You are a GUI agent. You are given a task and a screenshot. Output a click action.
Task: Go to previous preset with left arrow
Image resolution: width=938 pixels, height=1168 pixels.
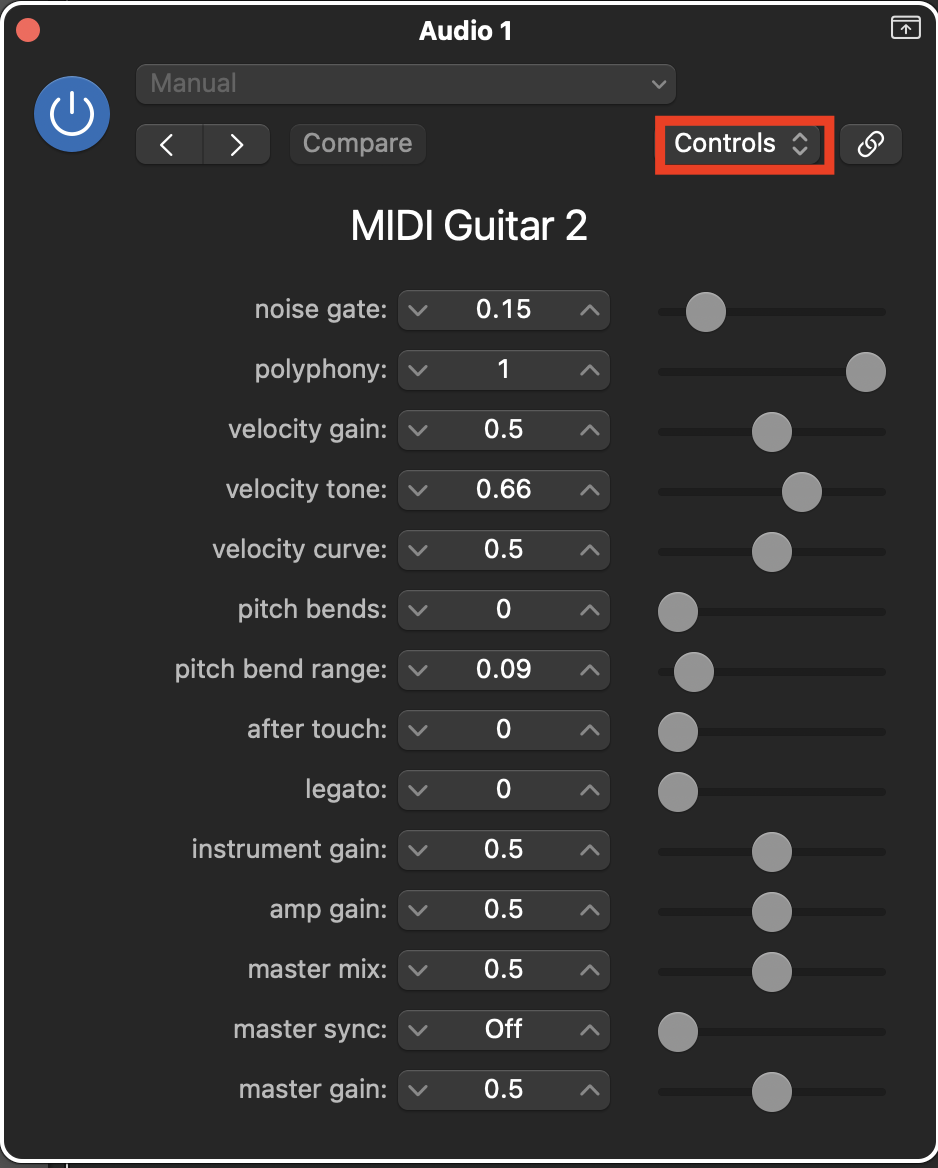click(x=169, y=144)
